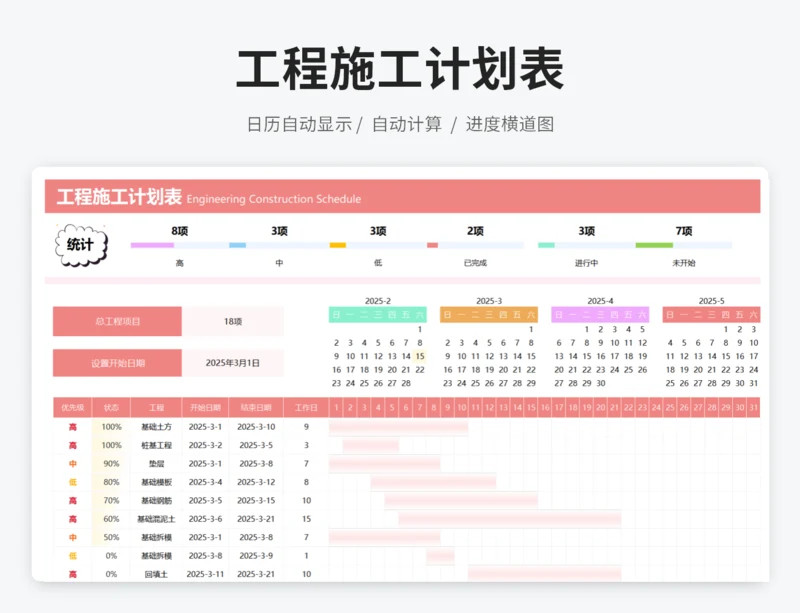The height and width of the screenshot is (613, 800).
Task: Select the blue 中 priority progress bar
Action: [238, 246]
